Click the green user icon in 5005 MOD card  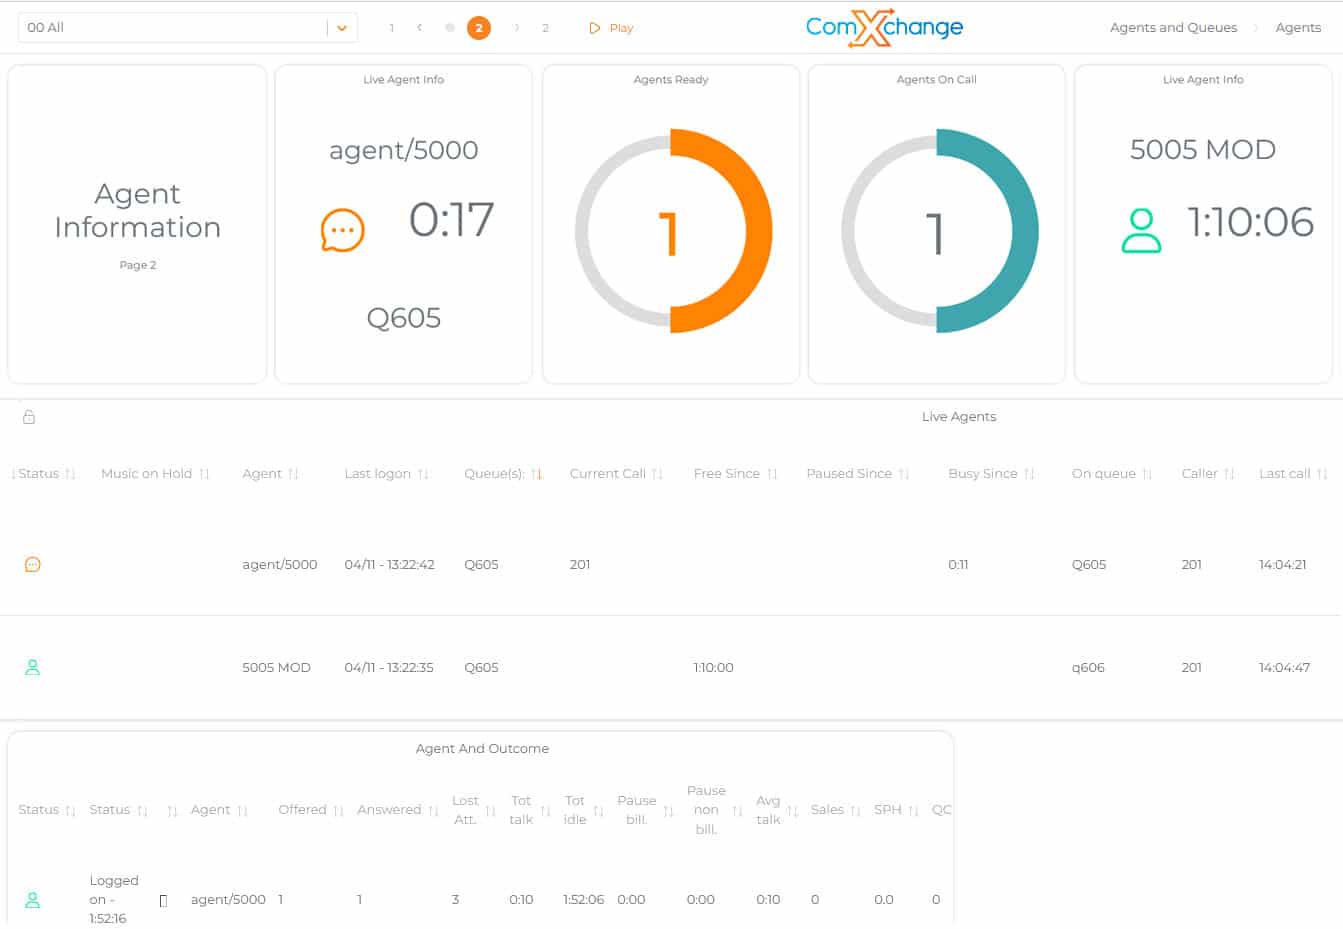click(1141, 230)
